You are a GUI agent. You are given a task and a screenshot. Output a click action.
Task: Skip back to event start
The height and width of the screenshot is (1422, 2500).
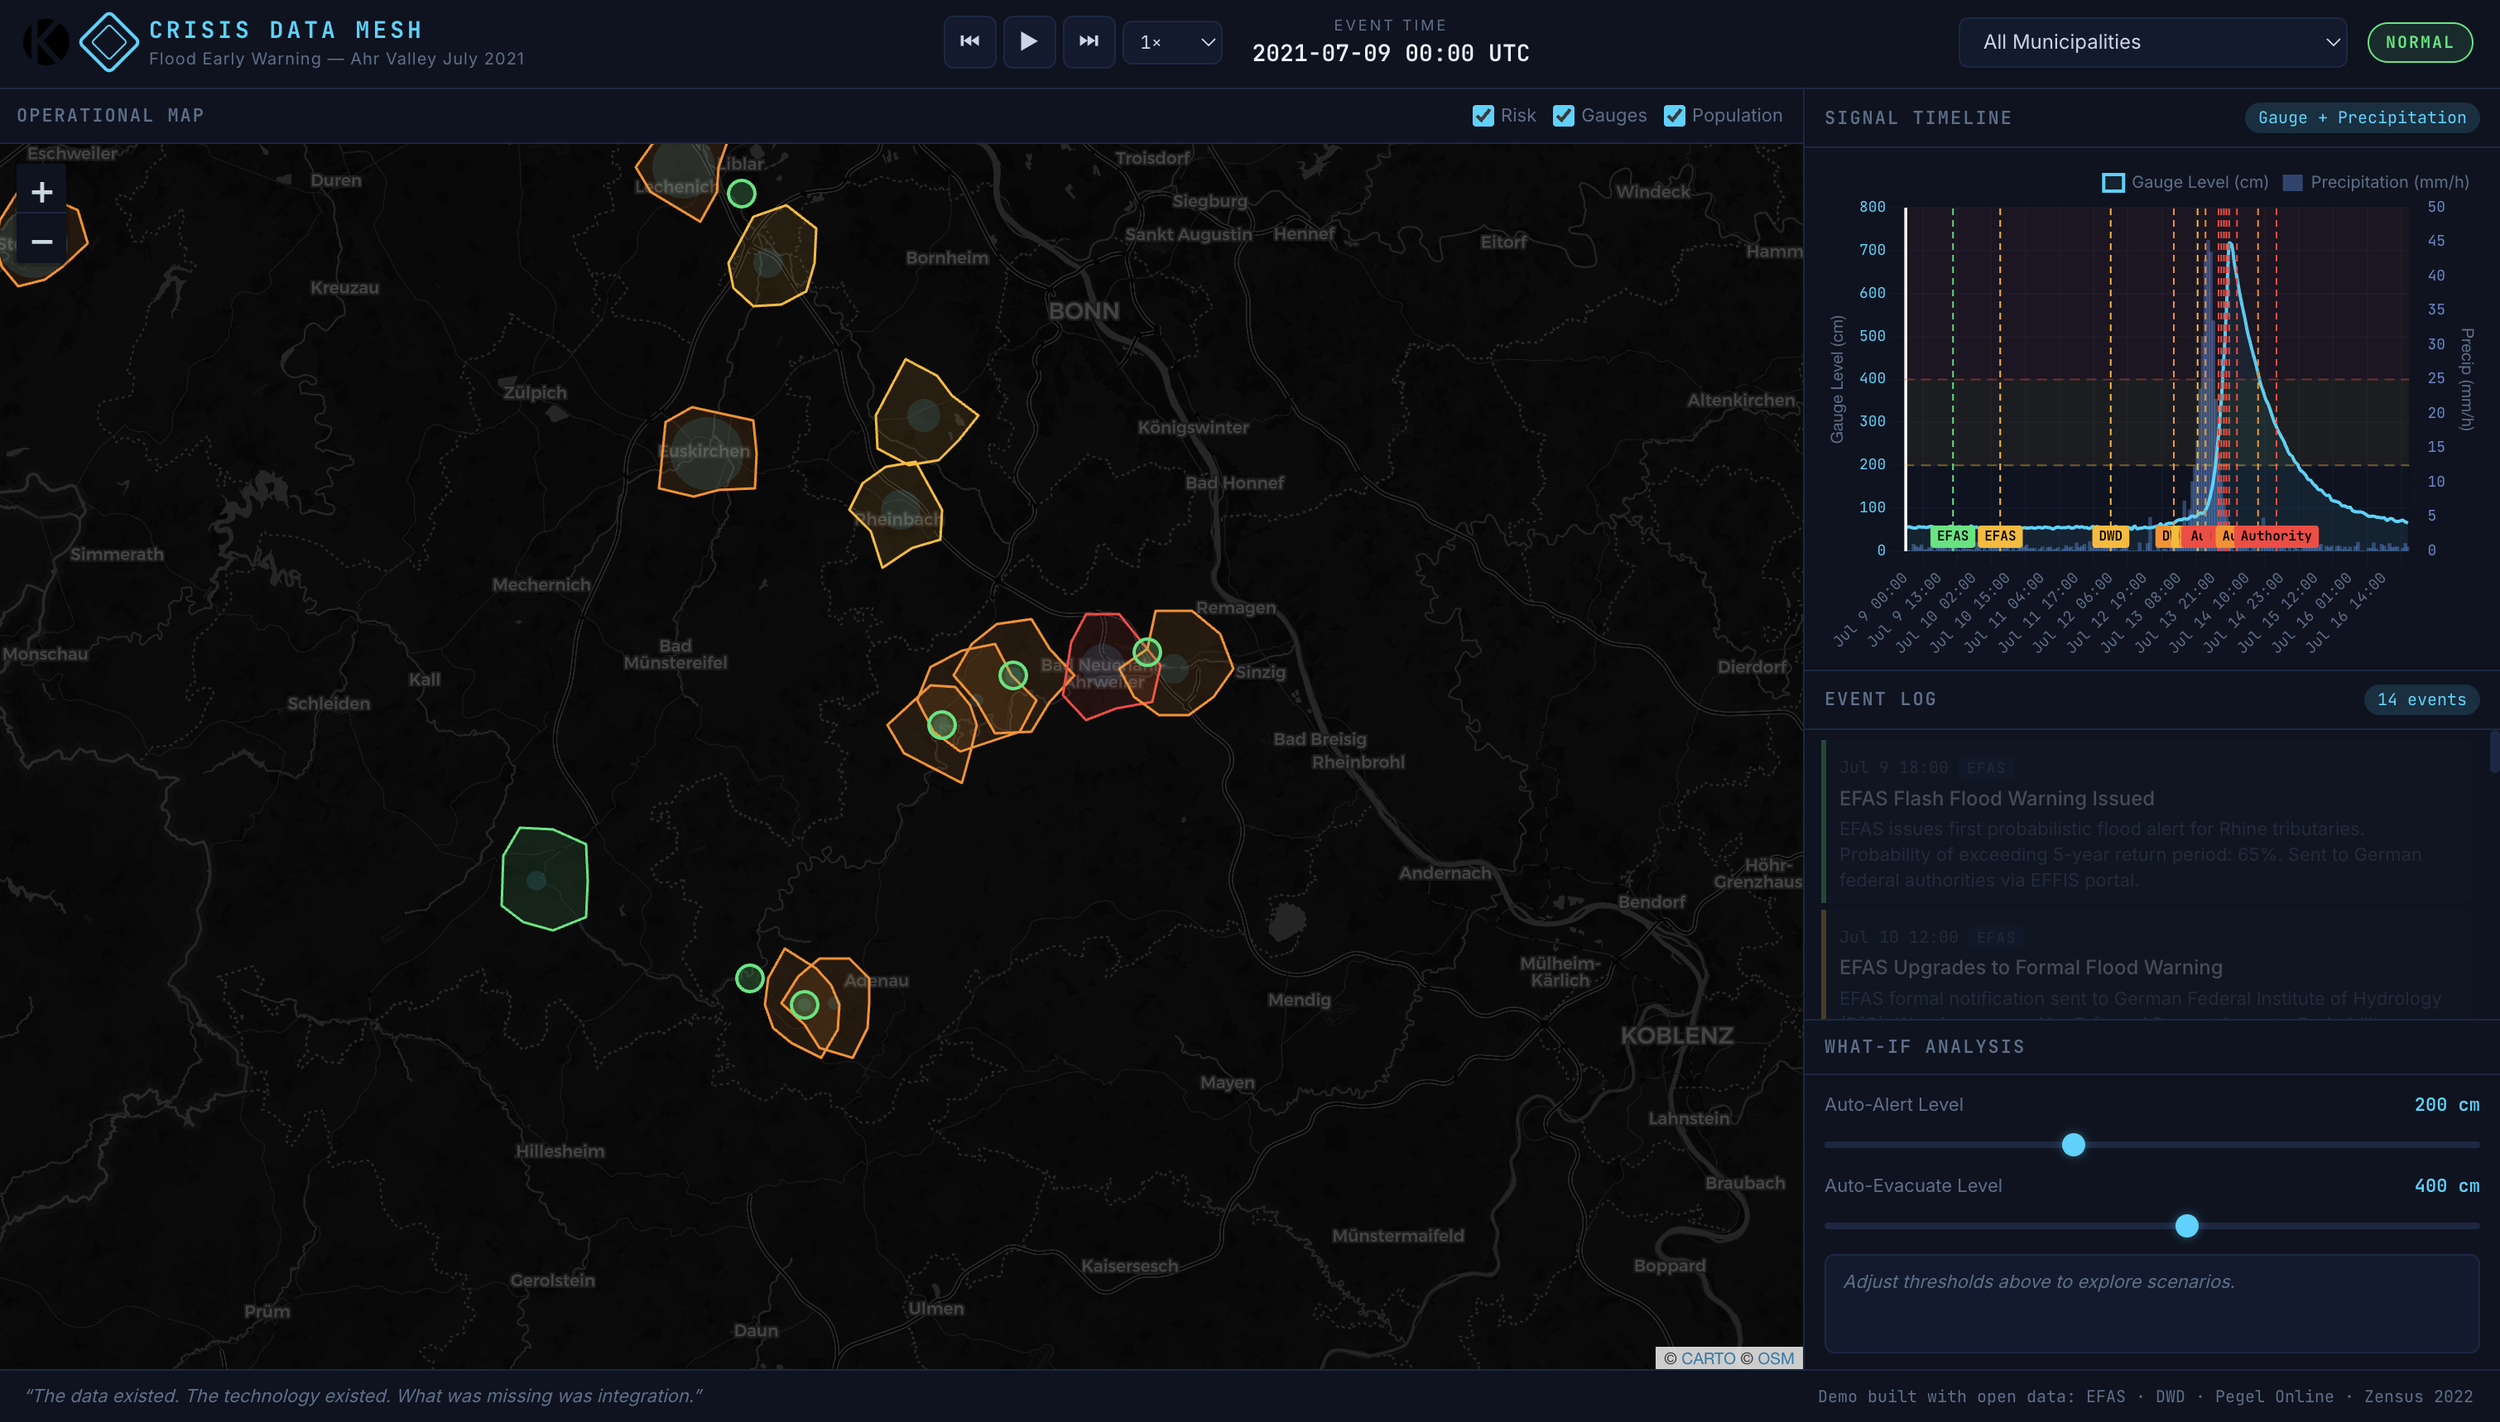pyautogui.click(x=969, y=42)
